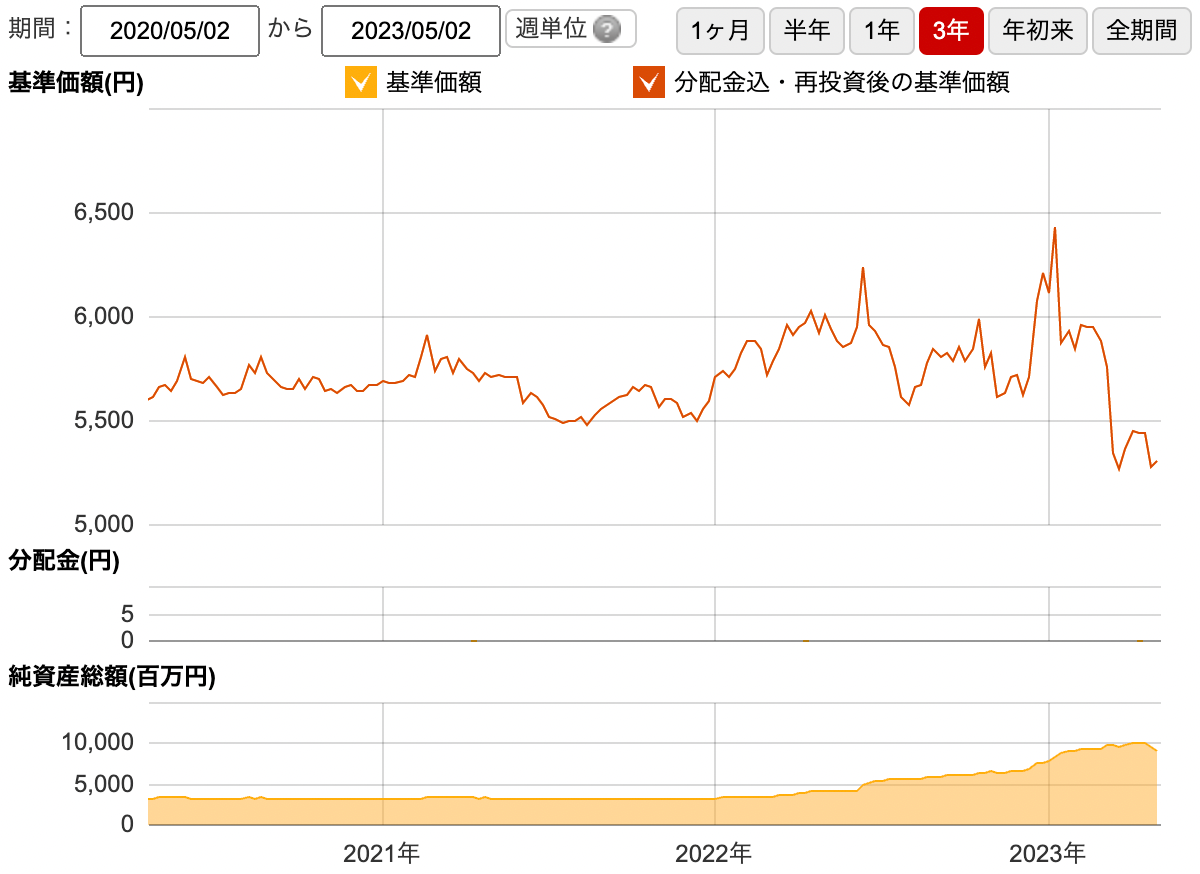Click the 基準価額 legend text label
The width and height of the screenshot is (1200, 874).
pyautogui.click(x=434, y=83)
